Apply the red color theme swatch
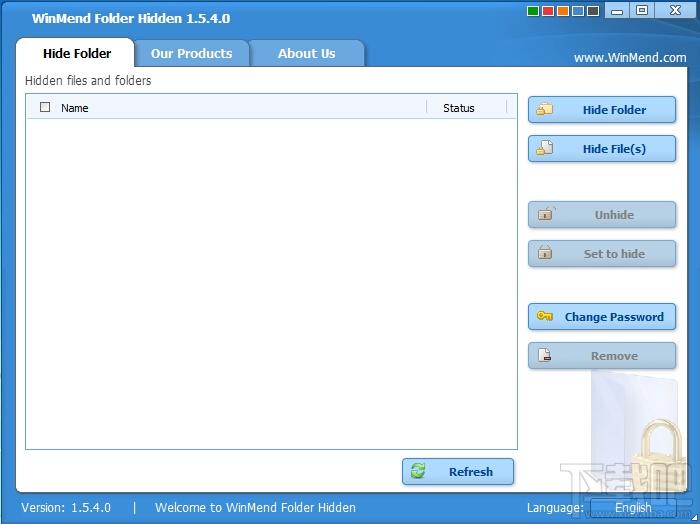Screen dimensions: 700x524 coord(548,11)
